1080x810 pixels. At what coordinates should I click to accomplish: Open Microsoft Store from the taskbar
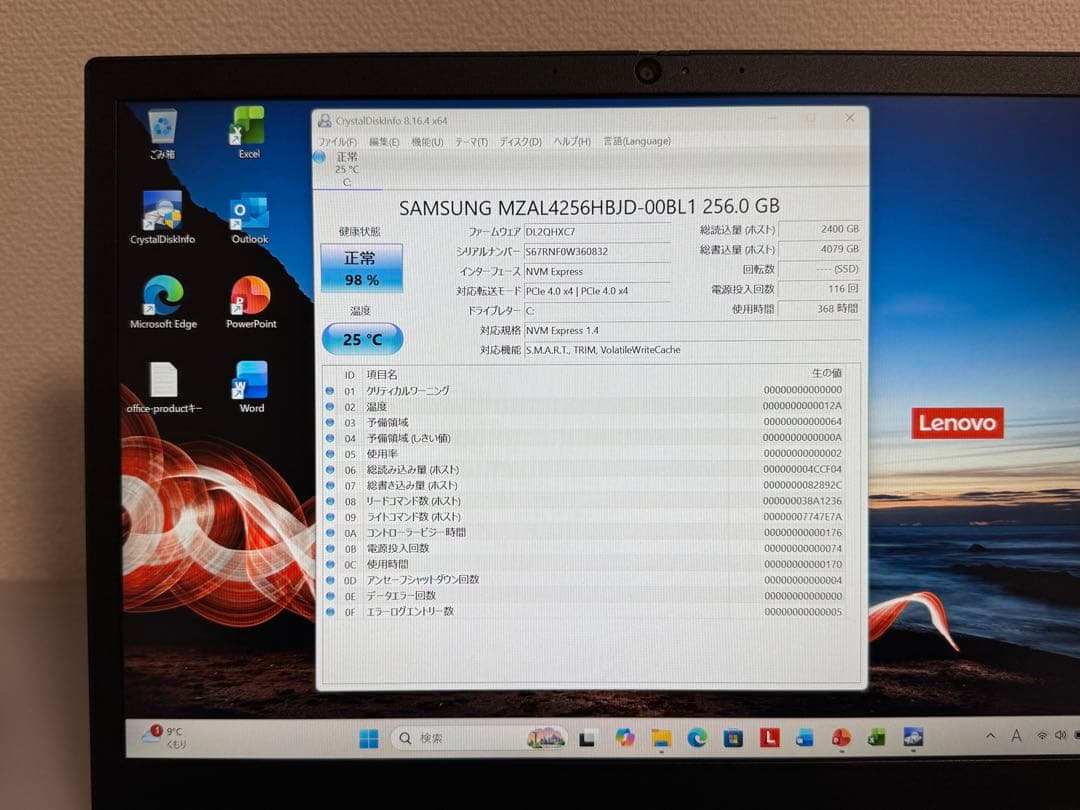tap(733, 738)
